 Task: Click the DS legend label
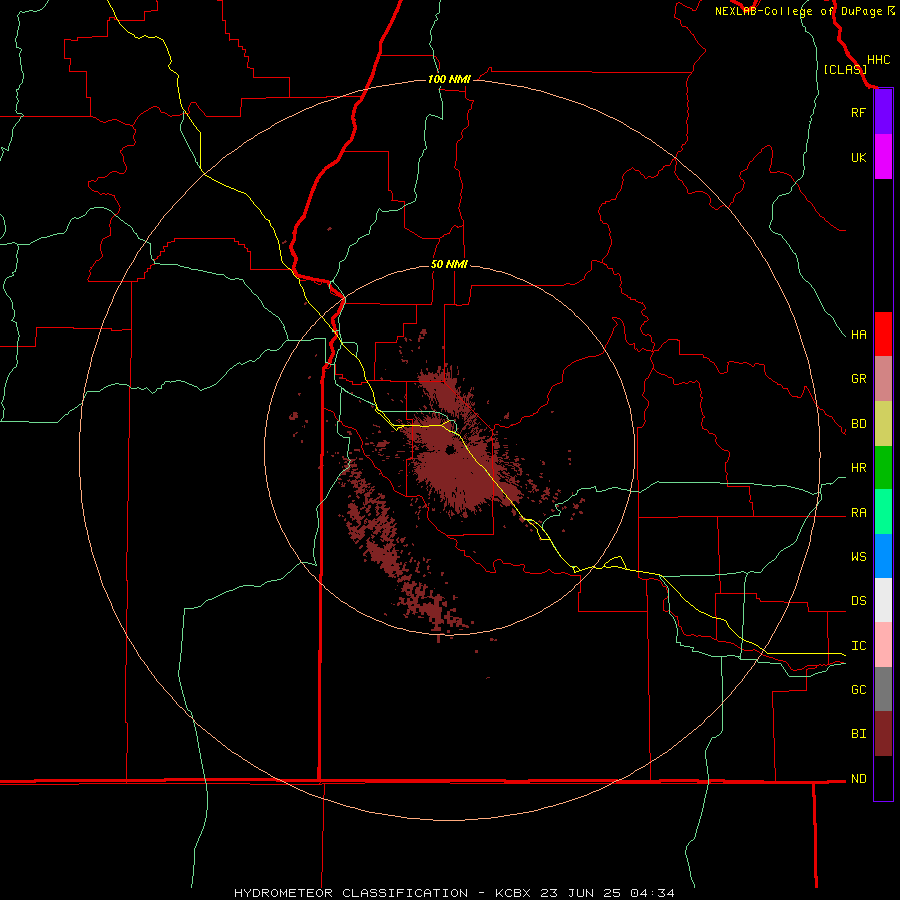tap(858, 601)
